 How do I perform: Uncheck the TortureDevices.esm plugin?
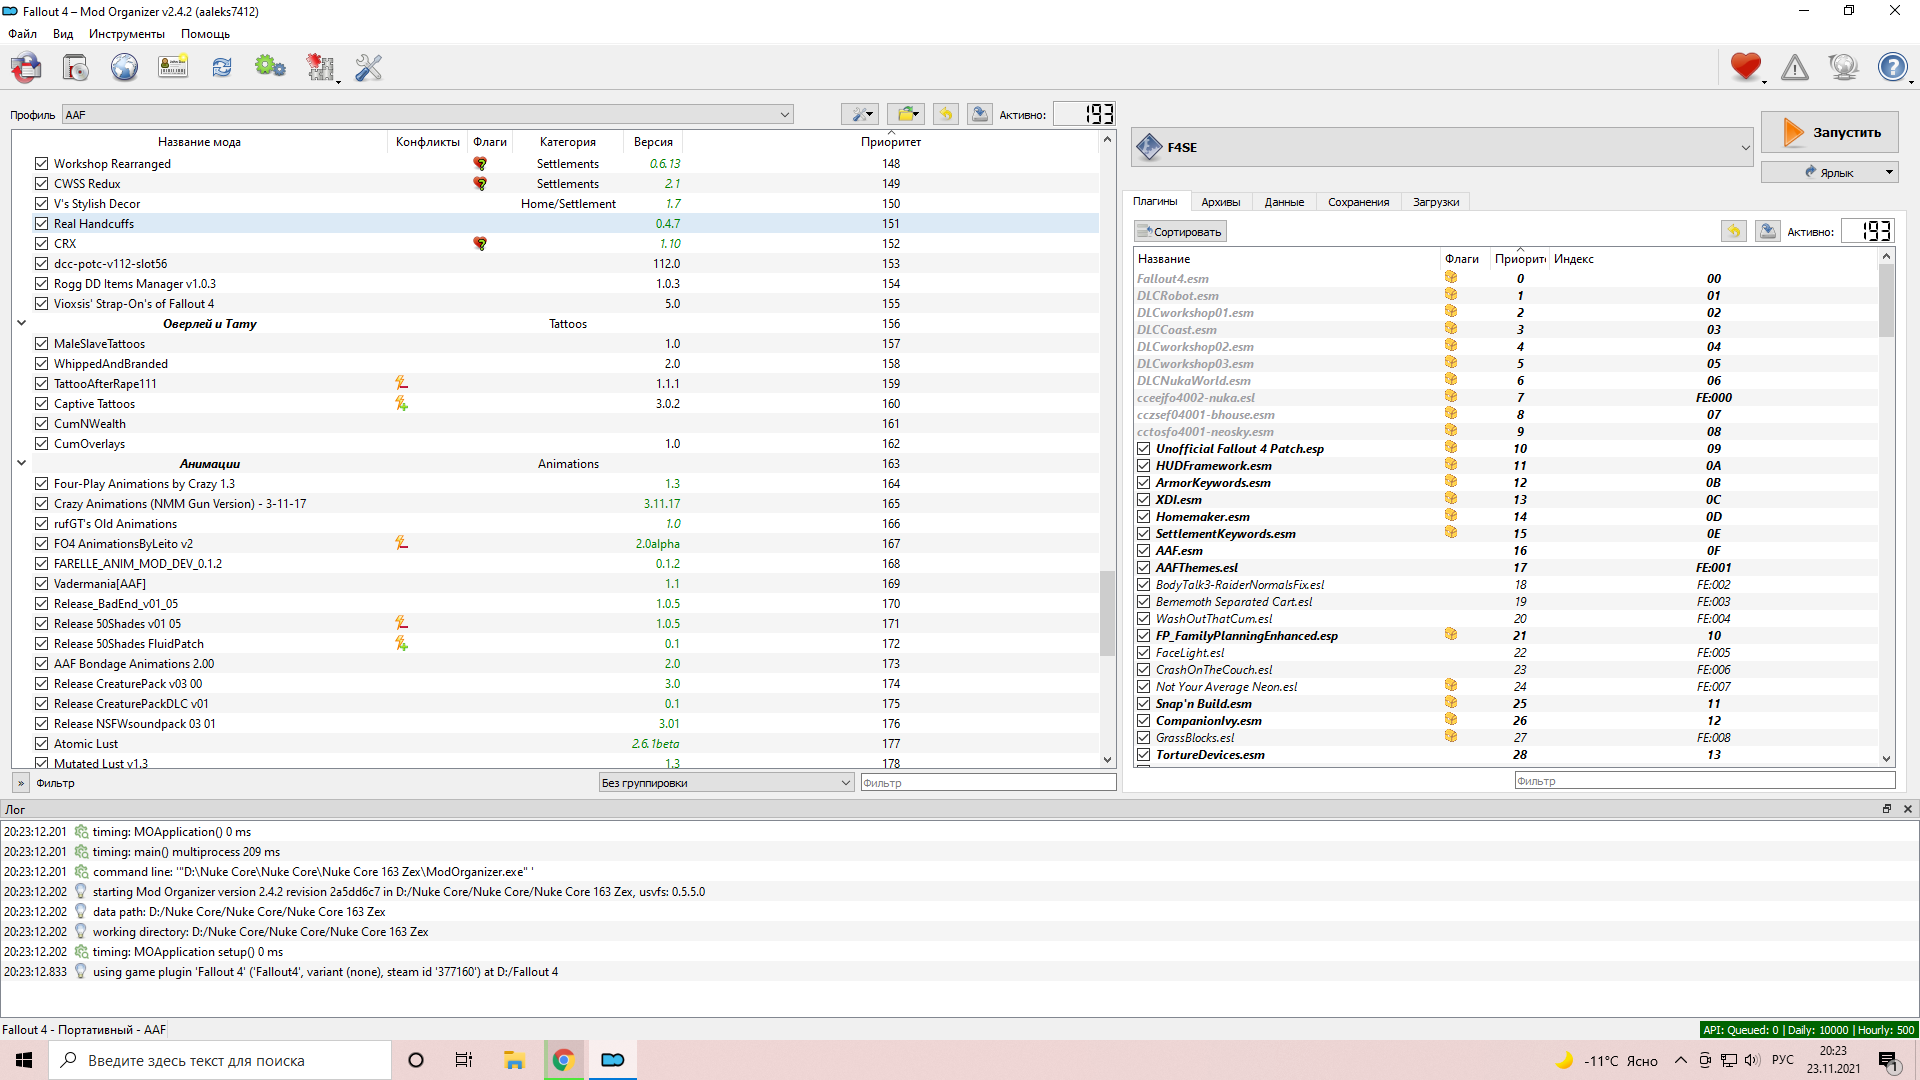1143,755
